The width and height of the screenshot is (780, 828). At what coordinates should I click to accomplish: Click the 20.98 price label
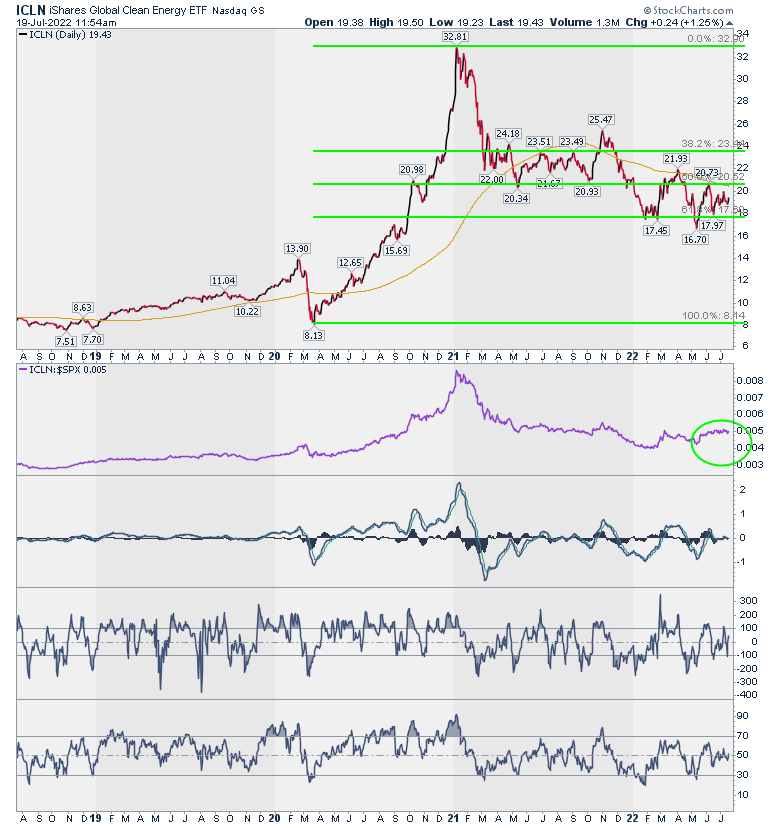412,170
